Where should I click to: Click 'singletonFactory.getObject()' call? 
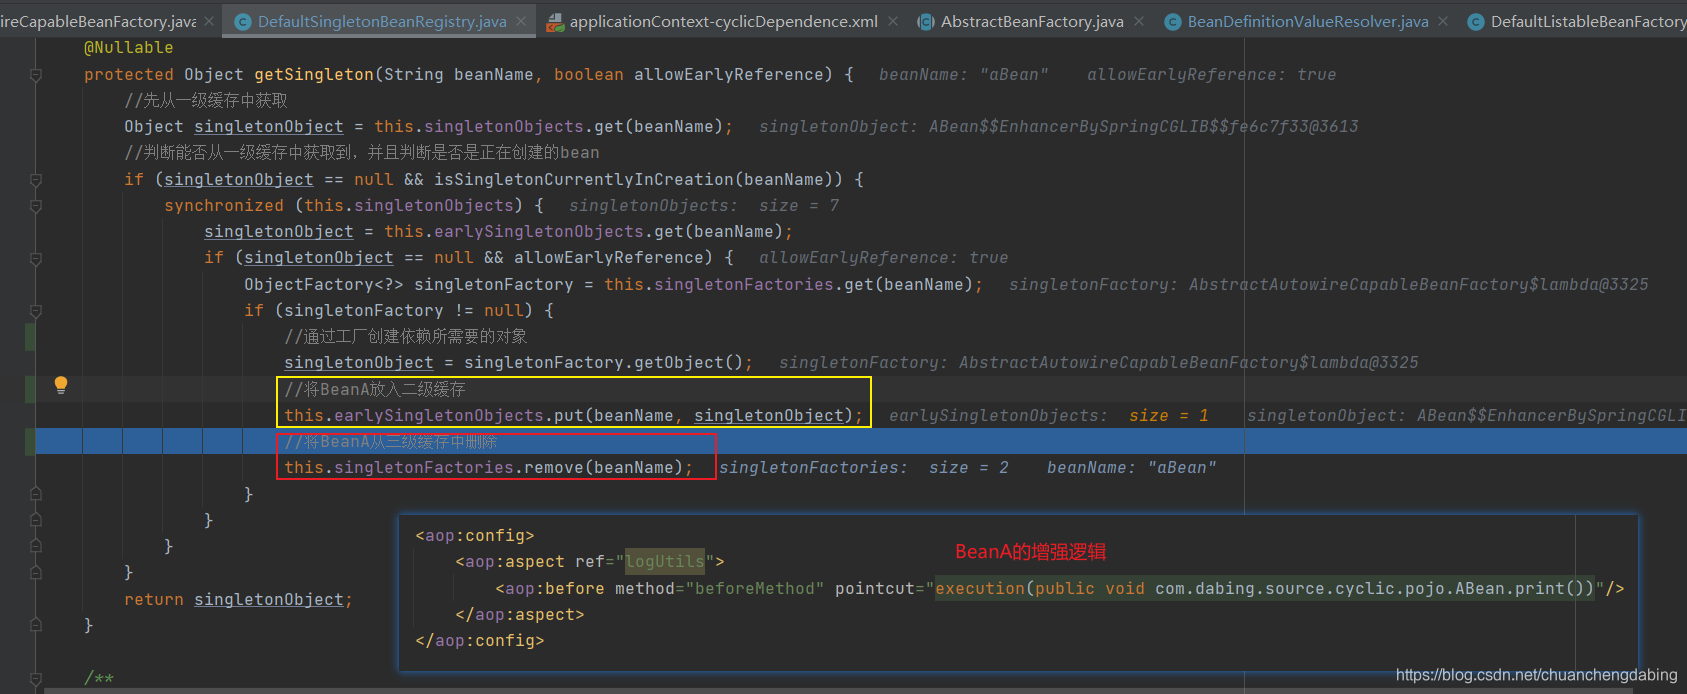604,363
